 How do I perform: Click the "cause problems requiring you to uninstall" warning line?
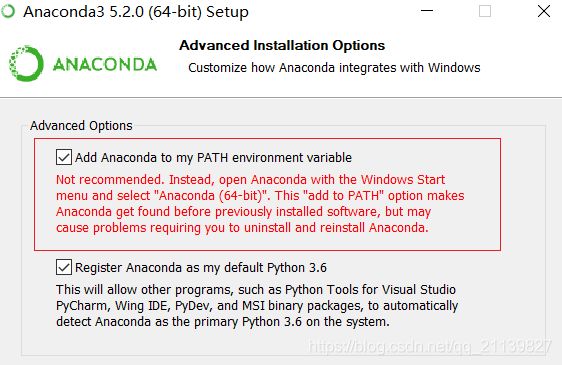[242, 227]
